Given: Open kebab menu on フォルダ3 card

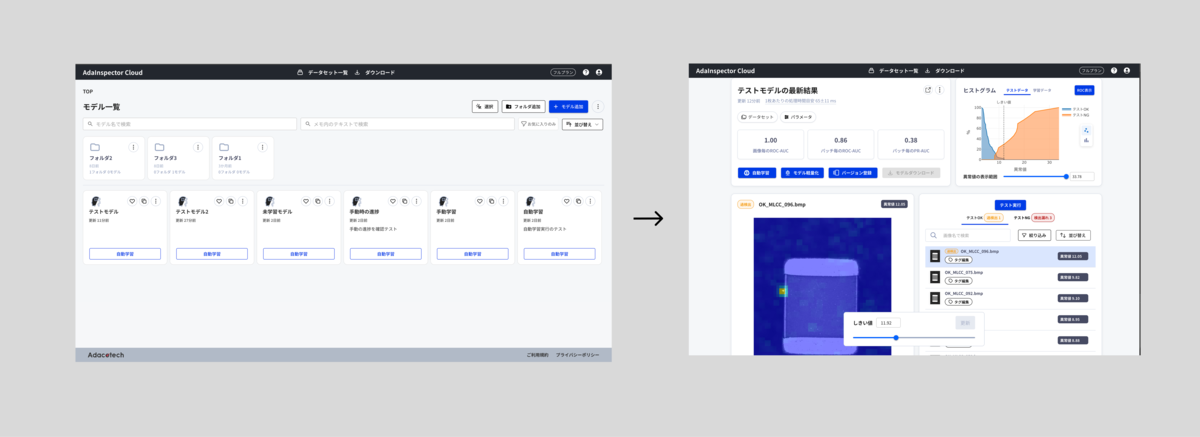Looking at the screenshot, I should coord(198,147).
